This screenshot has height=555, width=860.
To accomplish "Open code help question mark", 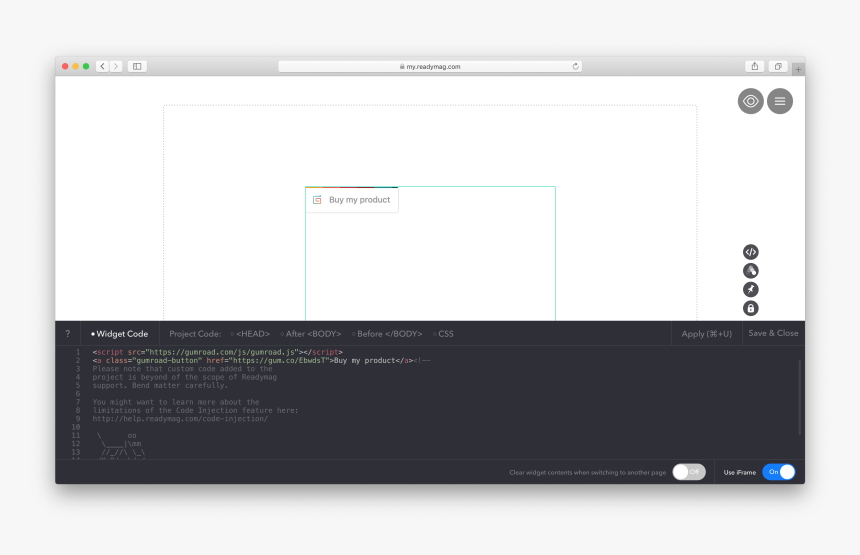I will pyautogui.click(x=68, y=333).
